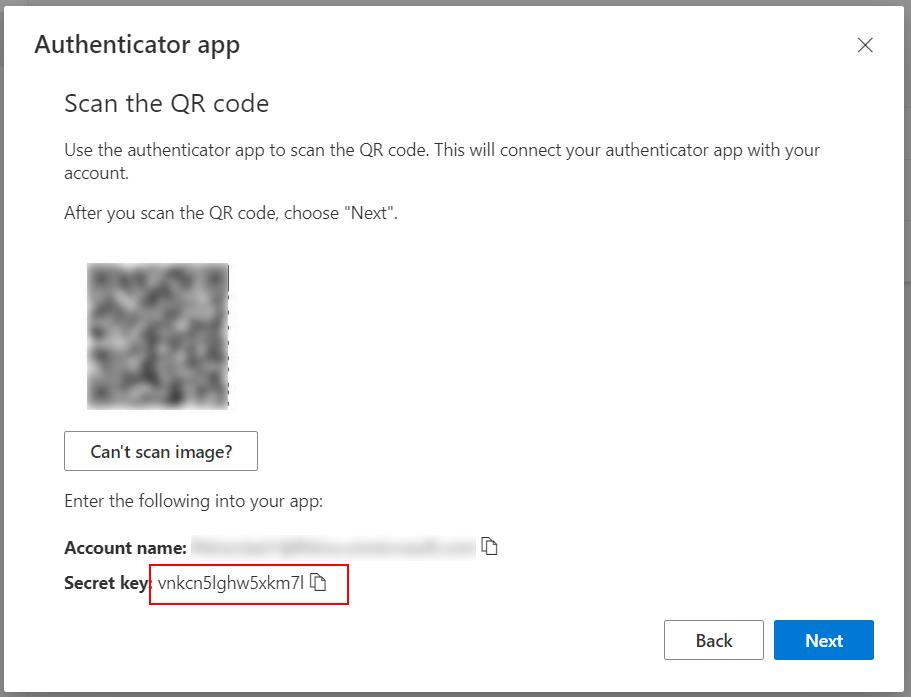The height and width of the screenshot is (697, 911).
Task: Click the "Enter the following into your app:" text
Action: [x=193, y=501]
